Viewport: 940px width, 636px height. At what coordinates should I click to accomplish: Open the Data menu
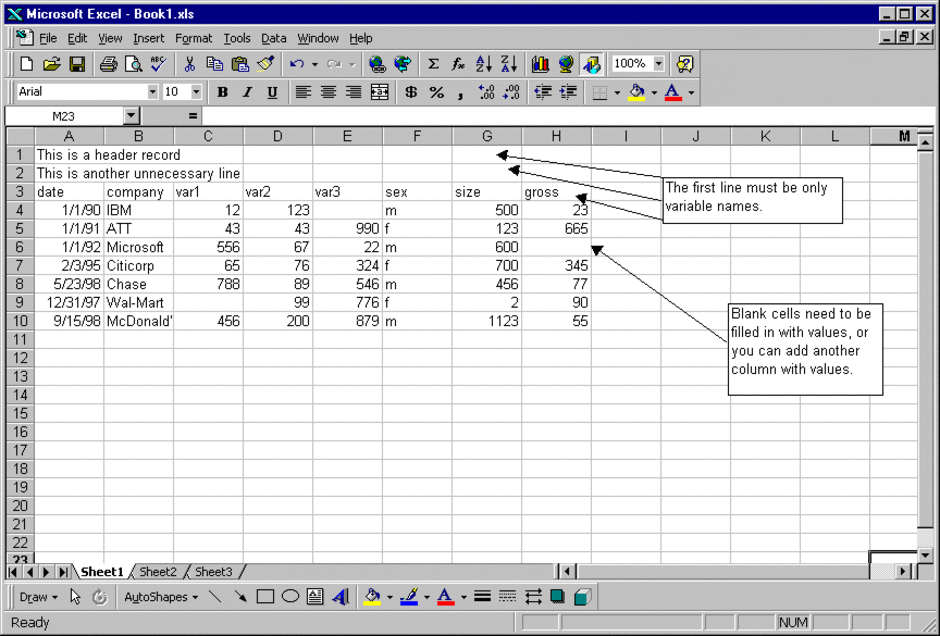[273, 38]
